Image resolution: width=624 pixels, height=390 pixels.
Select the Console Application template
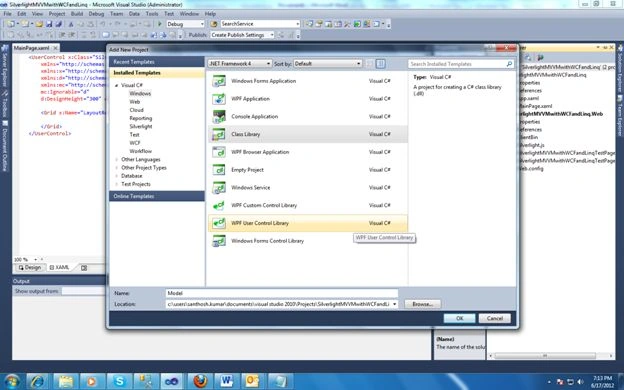[x=308, y=117]
